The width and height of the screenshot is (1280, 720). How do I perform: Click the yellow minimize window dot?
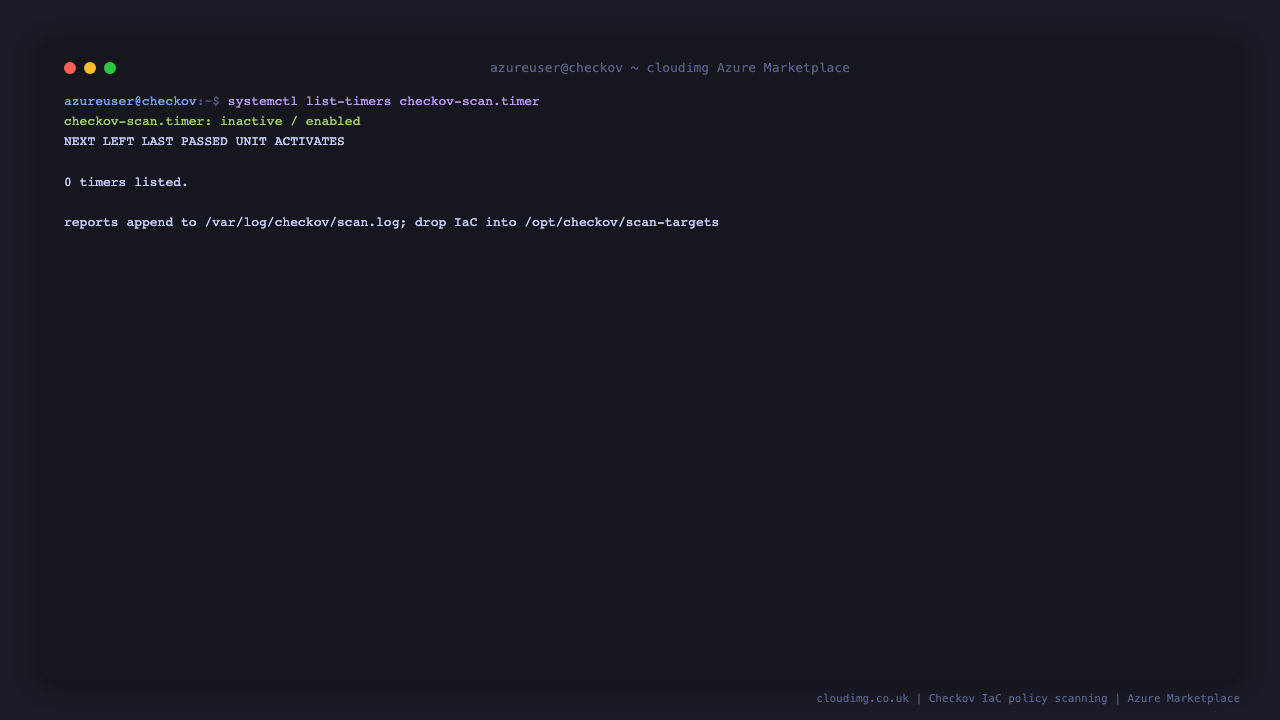coord(90,68)
